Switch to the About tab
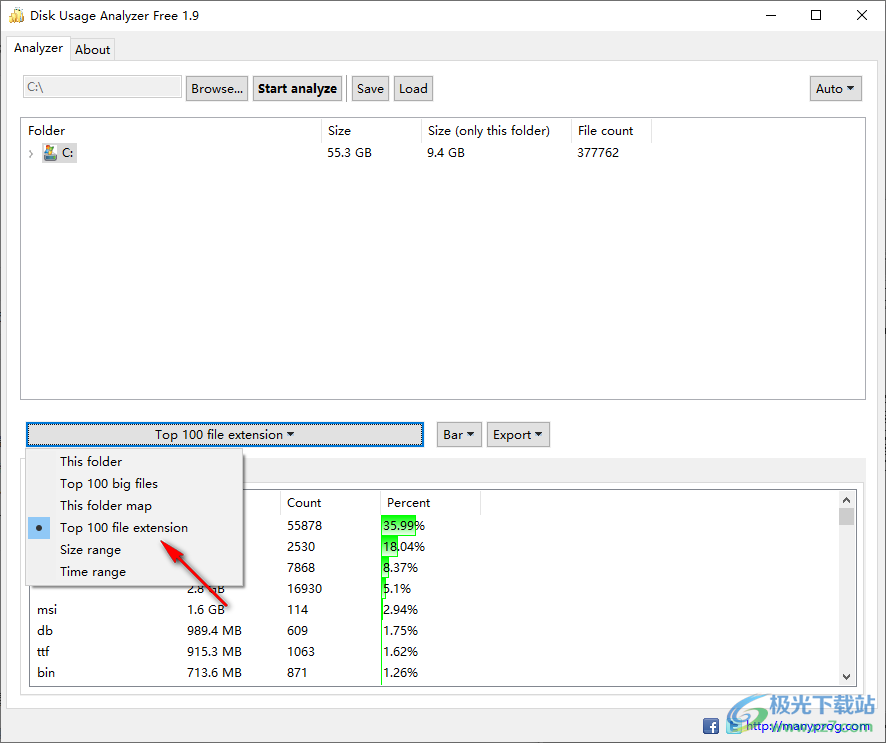The height and width of the screenshot is (743, 886). pos(93,50)
